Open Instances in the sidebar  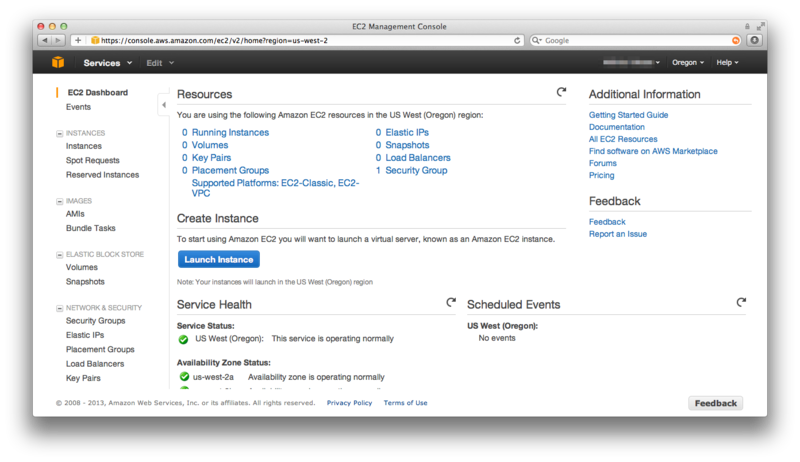(x=84, y=146)
